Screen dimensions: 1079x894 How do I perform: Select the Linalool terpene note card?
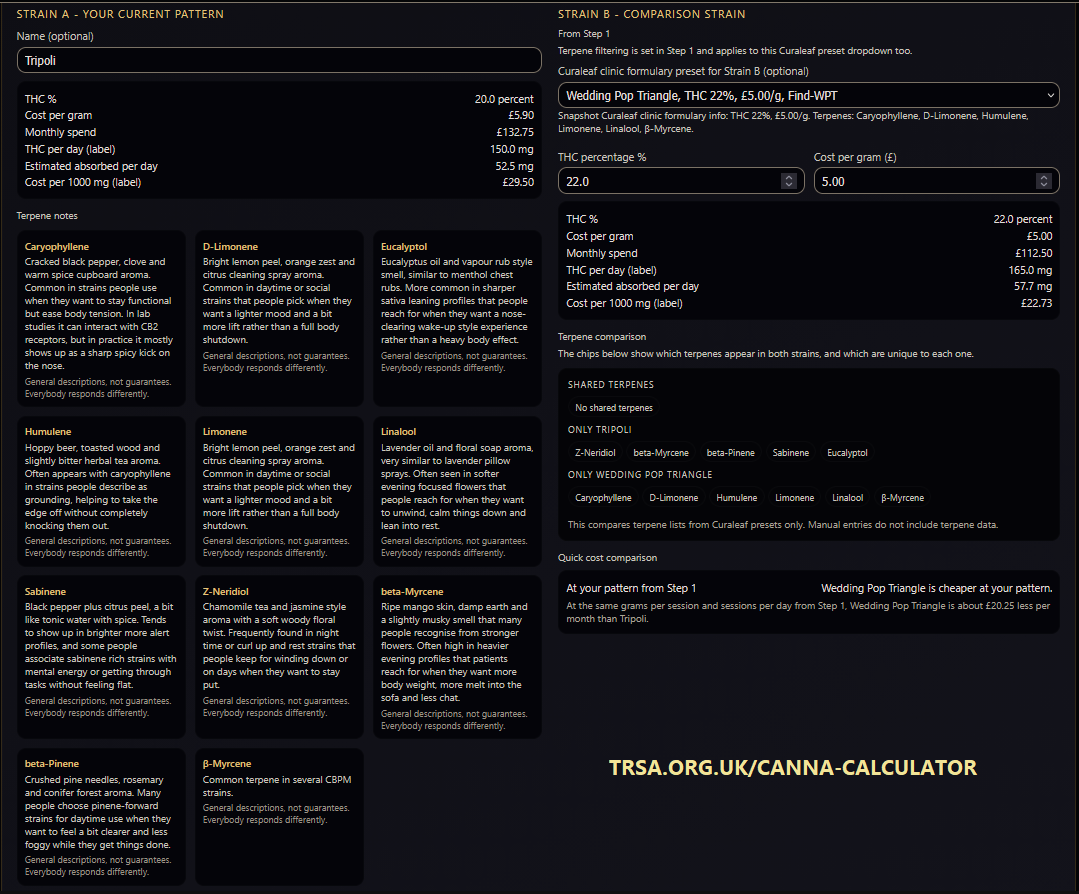(x=457, y=491)
